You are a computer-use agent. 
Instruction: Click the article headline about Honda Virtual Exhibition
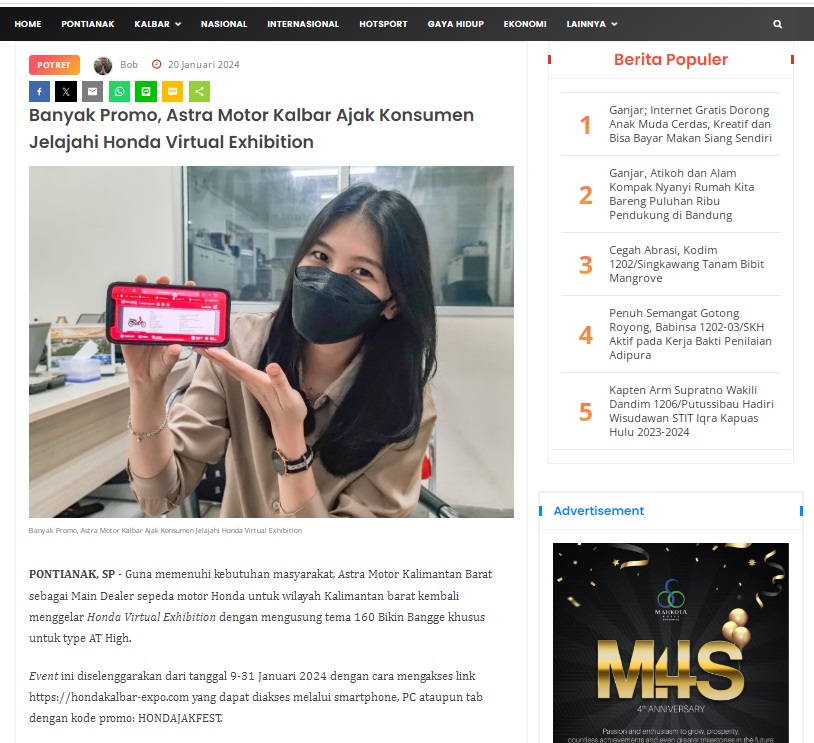point(251,128)
